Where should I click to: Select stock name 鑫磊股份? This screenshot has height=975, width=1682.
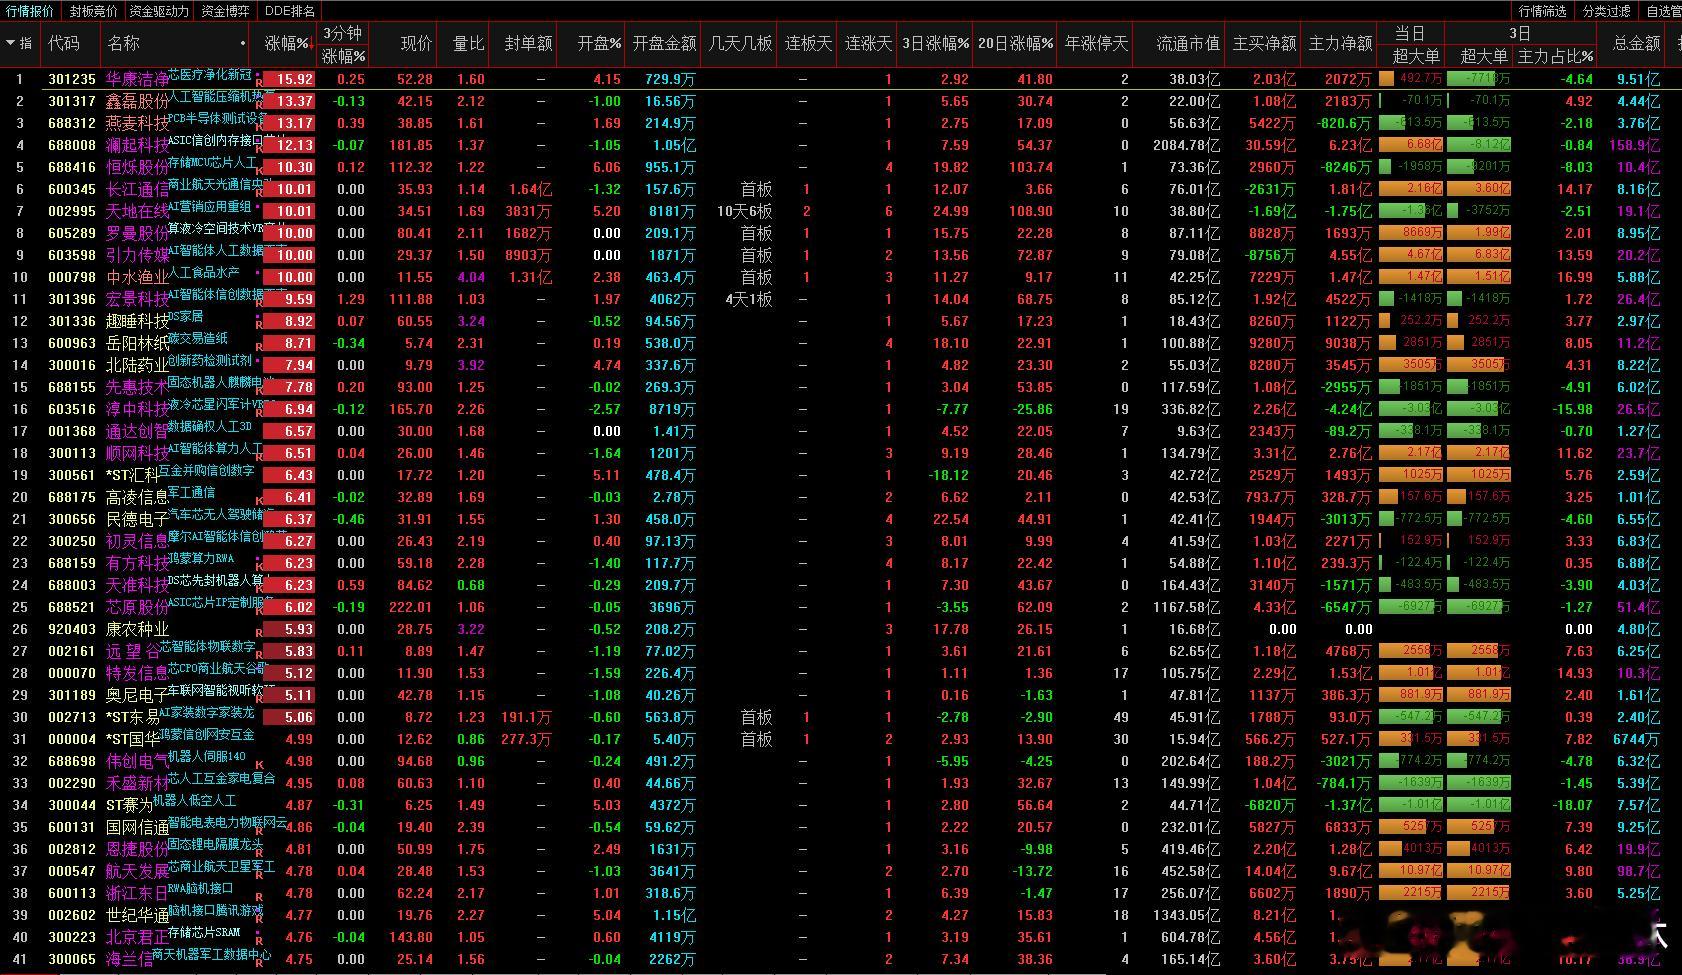[138, 101]
